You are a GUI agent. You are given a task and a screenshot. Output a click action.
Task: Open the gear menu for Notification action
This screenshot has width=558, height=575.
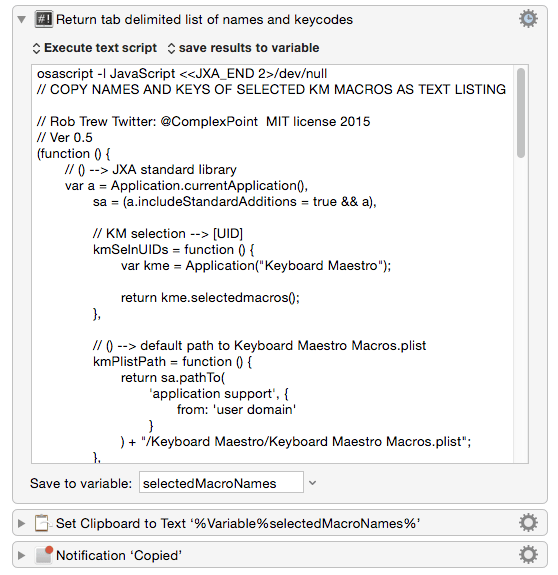click(x=528, y=554)
